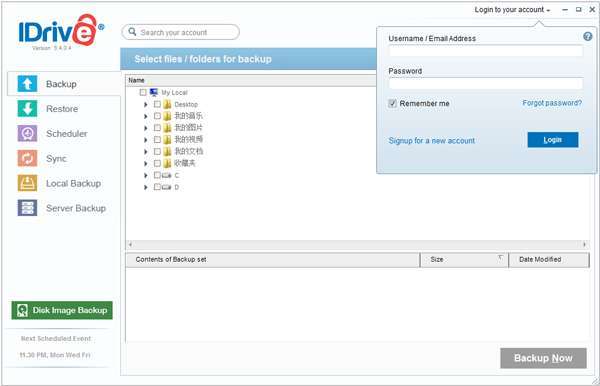Click the 收藏夹 folder icon

167,163
